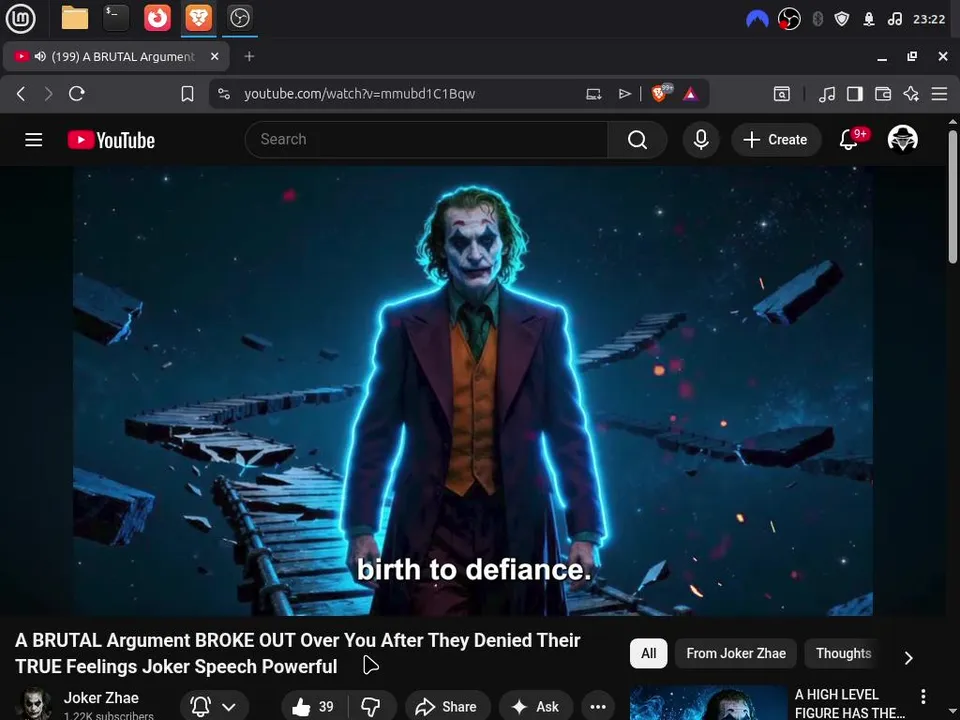The image size is (960, 720).
Task: Expand the subscription notification bell dropdown
Action: tap(214, 707)
